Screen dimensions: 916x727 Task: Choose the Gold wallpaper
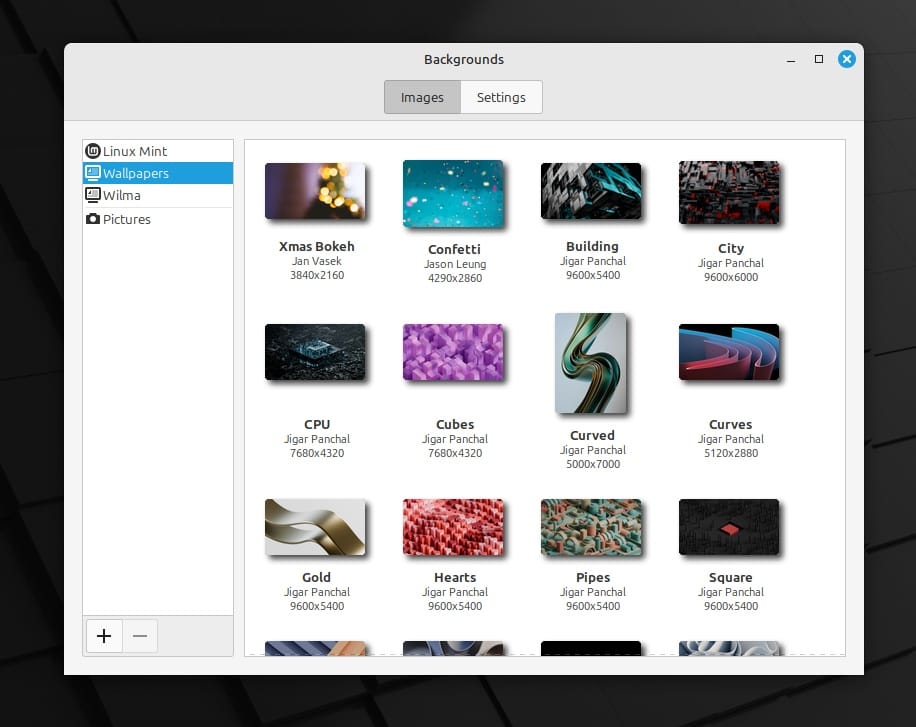(316, 527)
